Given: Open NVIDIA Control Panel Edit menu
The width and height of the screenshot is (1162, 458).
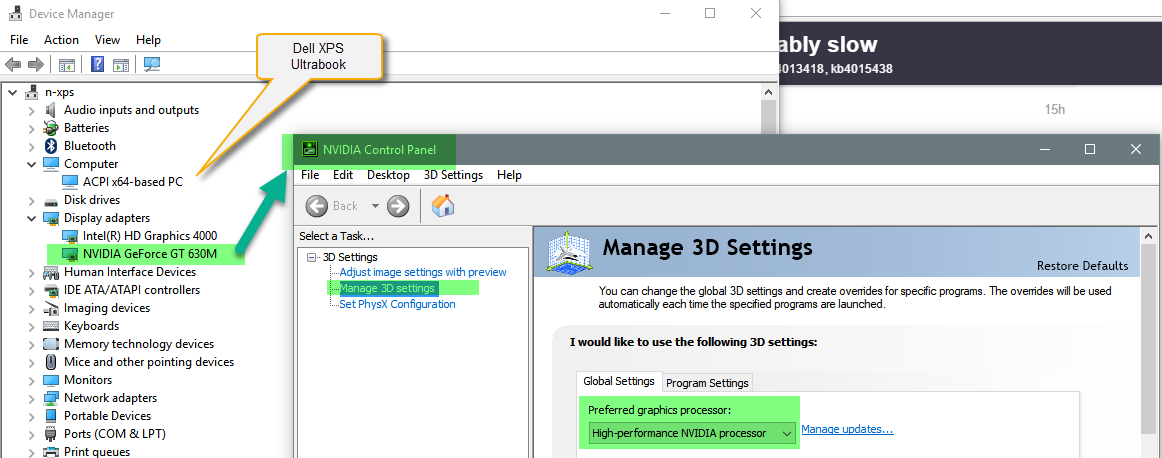Looking at the screenshot, I should tap(342, 175).
